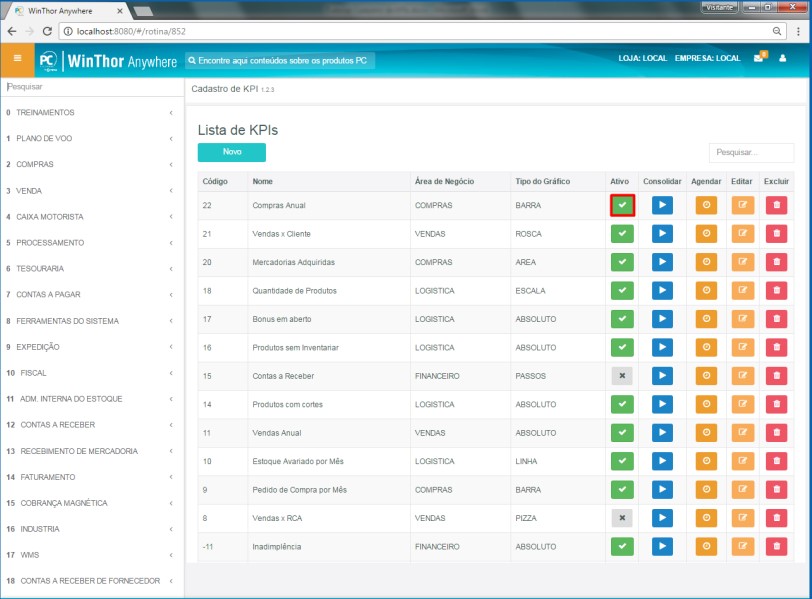Open the PLANO DE VOO menu item
Screen dimensions: 812x599
click(91, 138)
